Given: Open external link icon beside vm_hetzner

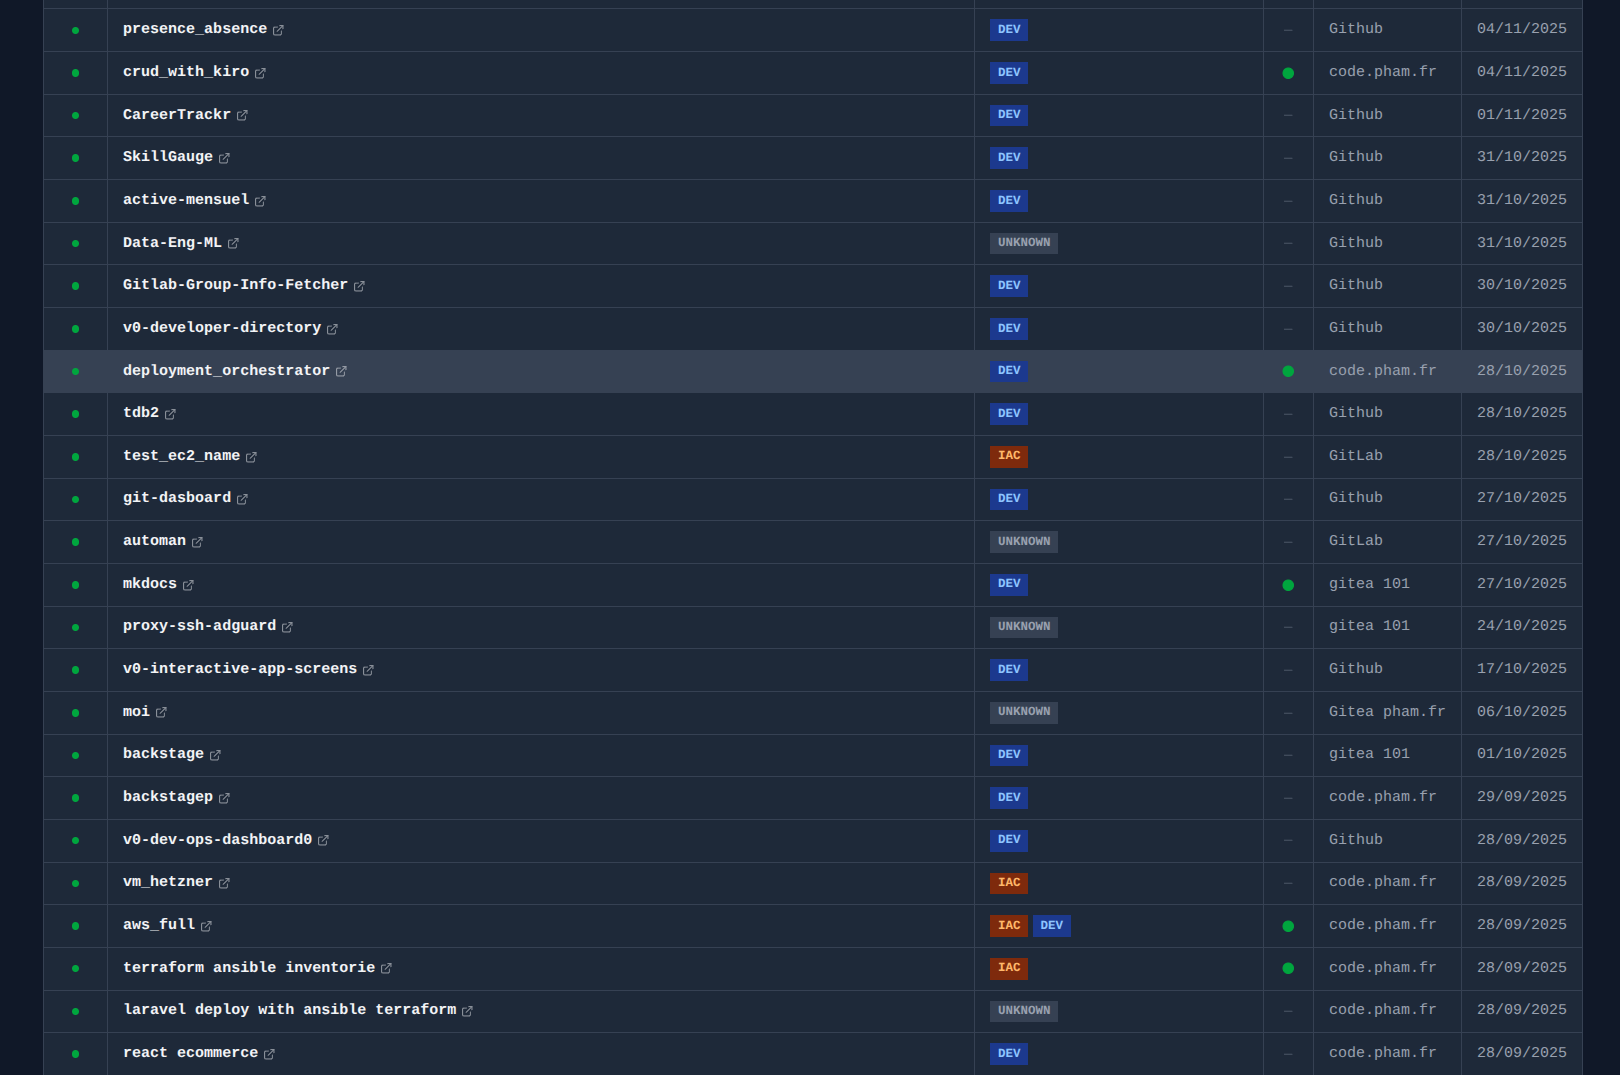Looking at the screenshot, I should point(224,883).
